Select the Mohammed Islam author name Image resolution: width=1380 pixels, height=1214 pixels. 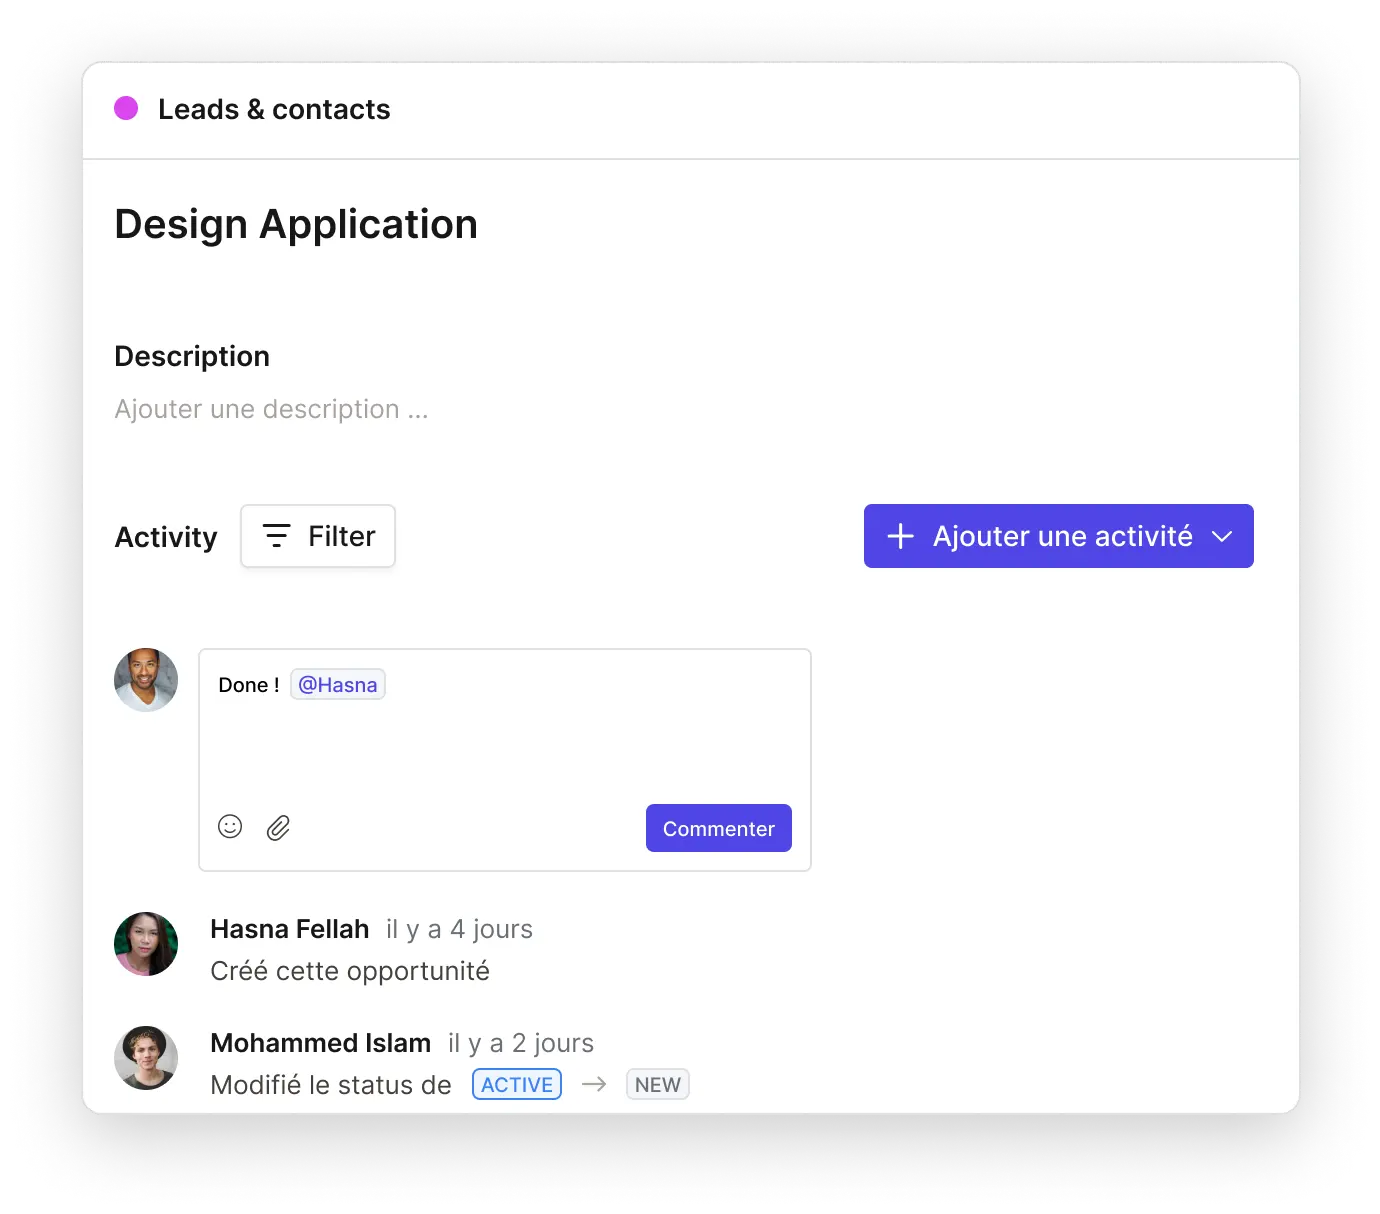(x=321, y=1043)
